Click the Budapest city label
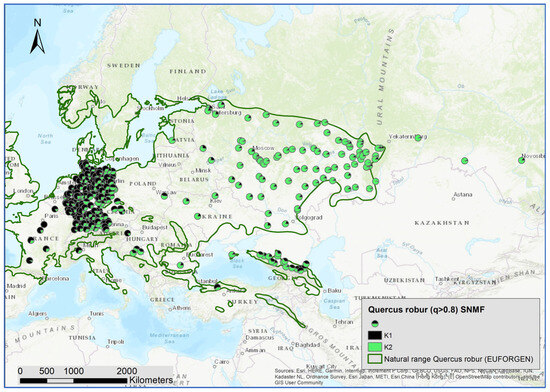The image size is (550, 392). (155, 228)
